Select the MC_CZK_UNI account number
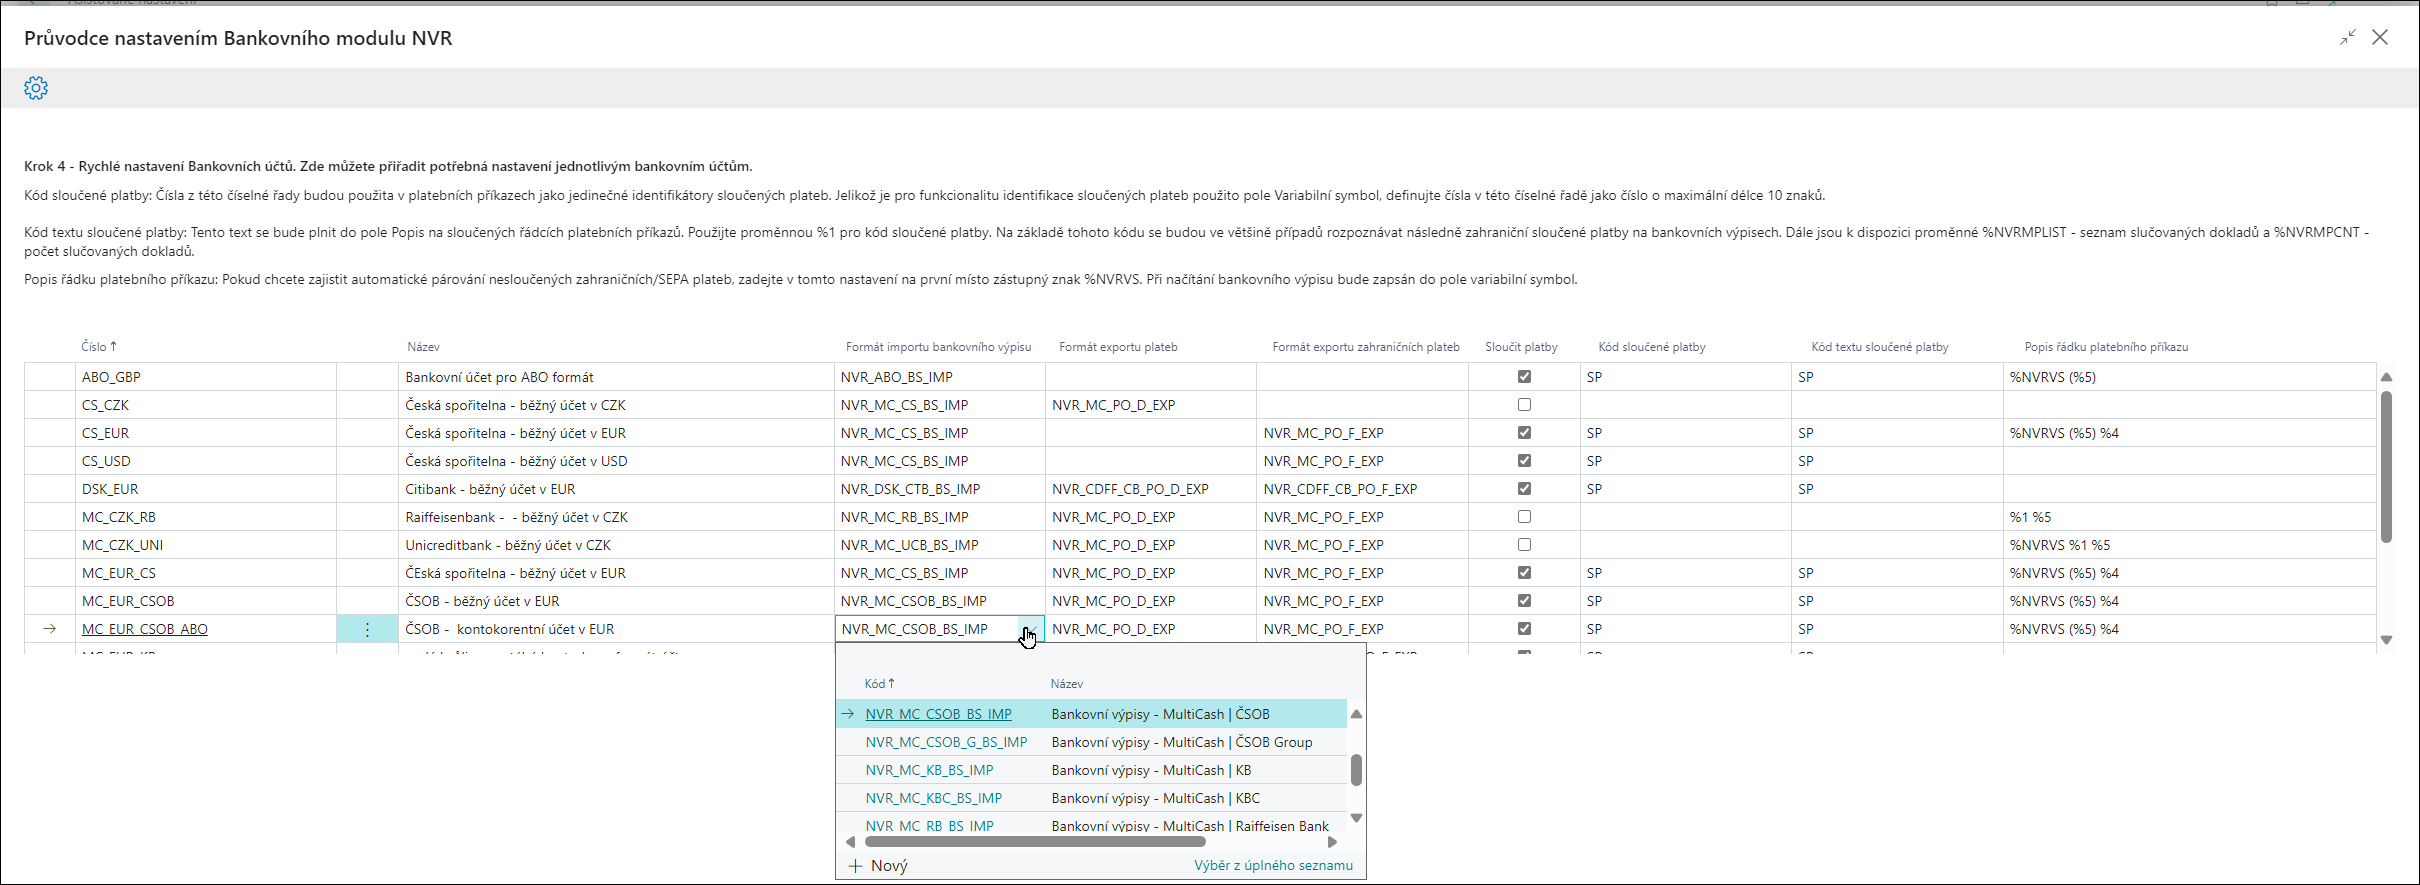The image size is (2420, 885). (x=122, y=545)
